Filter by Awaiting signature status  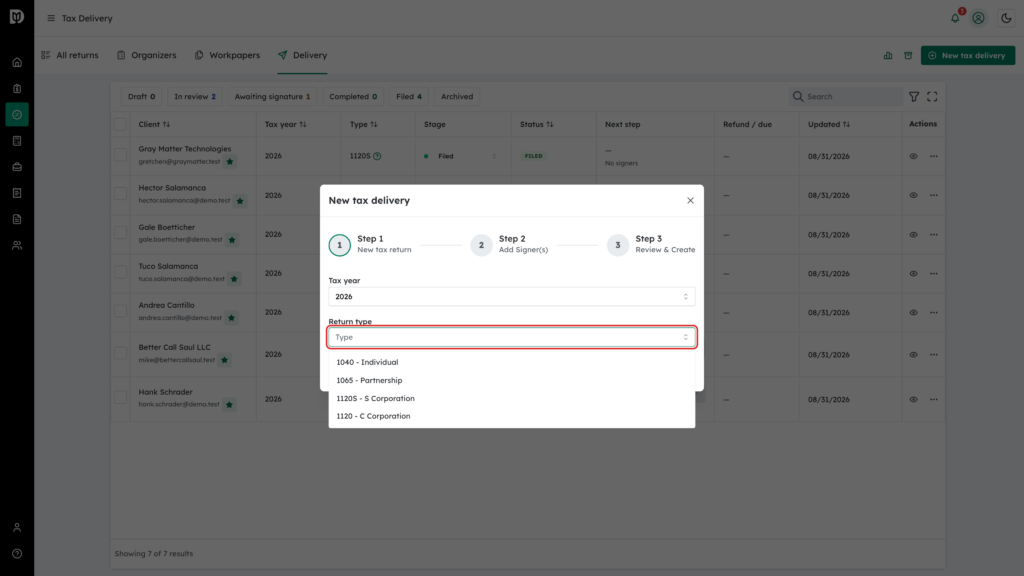(272, 97)
